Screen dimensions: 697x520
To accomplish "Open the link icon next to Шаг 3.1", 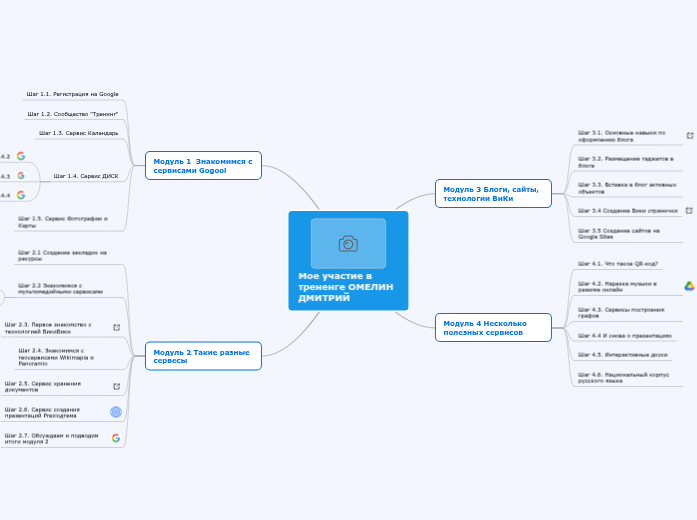I will tap(689, 135).
